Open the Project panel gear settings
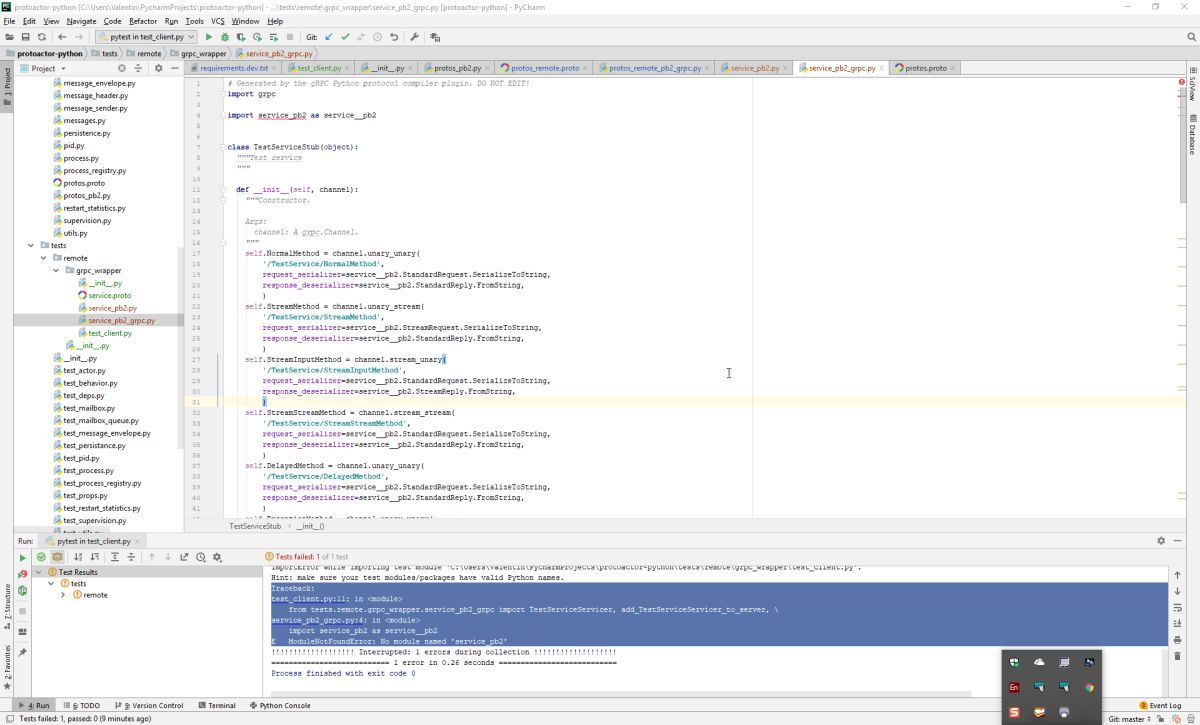The image size is (1200, 725). click(x=158, y=68)
